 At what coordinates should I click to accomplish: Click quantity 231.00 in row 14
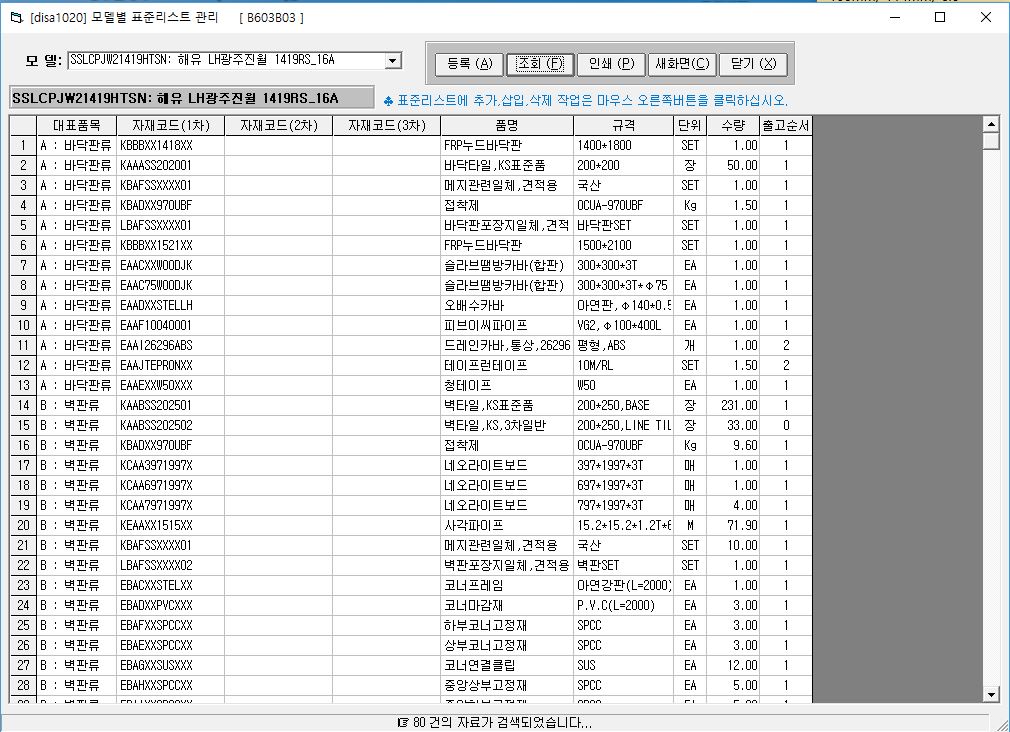(732, 405)
